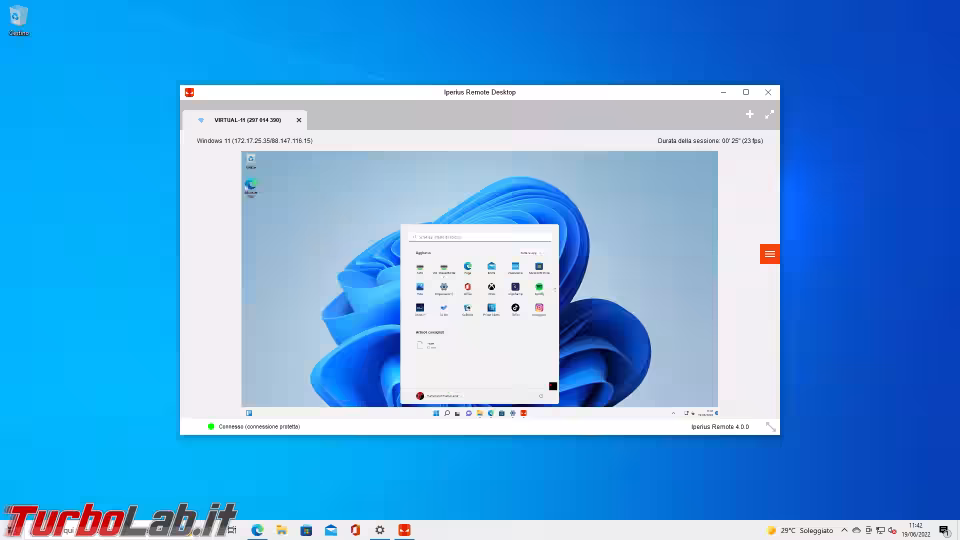Click the All apps button in Start menu
Screen dimensions: 960x540
click(x=529, y=253)
